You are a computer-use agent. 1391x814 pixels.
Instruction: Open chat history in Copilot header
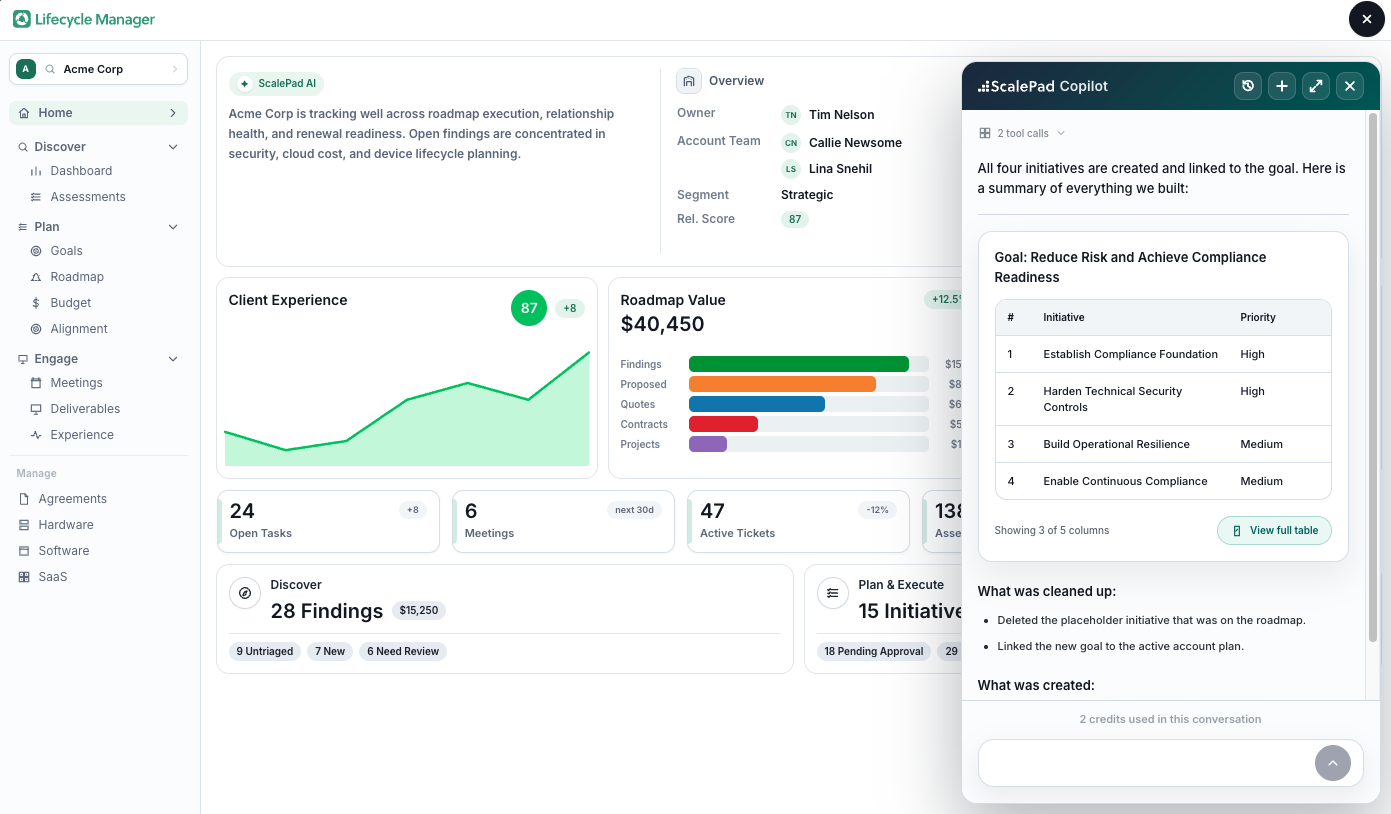tap(1248, 86)
